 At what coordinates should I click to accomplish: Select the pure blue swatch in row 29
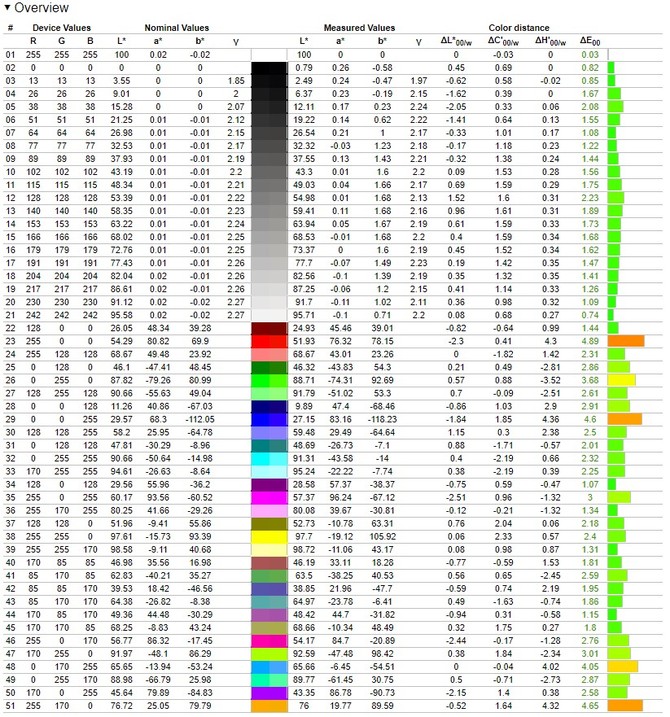tap(269, 419)
